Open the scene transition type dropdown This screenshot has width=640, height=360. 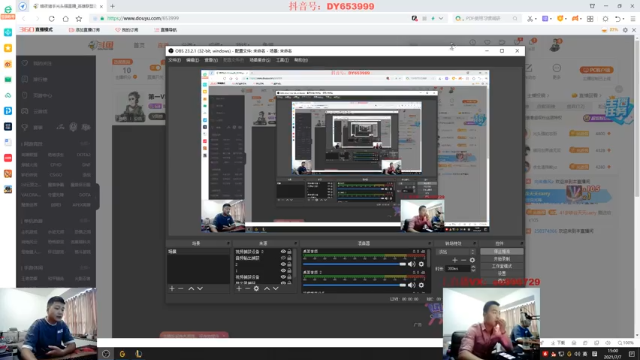pyautogui.click(x=456, y=252)
